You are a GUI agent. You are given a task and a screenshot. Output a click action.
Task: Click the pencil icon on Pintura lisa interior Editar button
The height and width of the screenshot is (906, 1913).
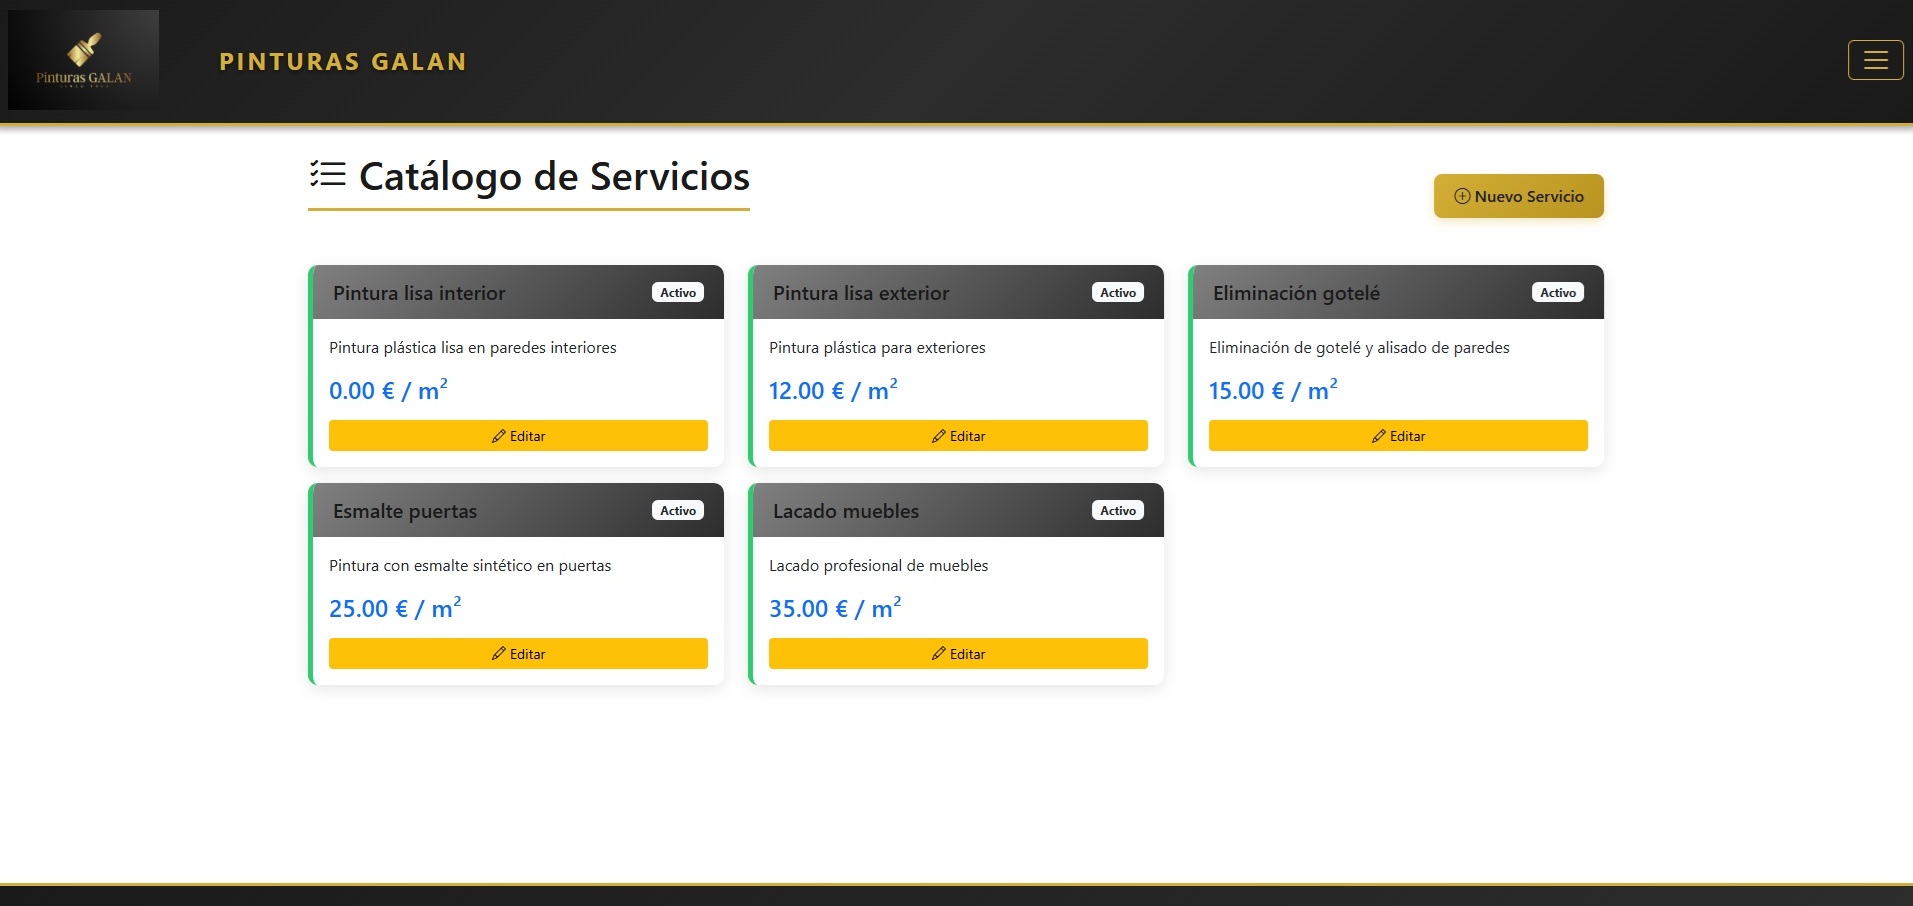coord(498,436)
